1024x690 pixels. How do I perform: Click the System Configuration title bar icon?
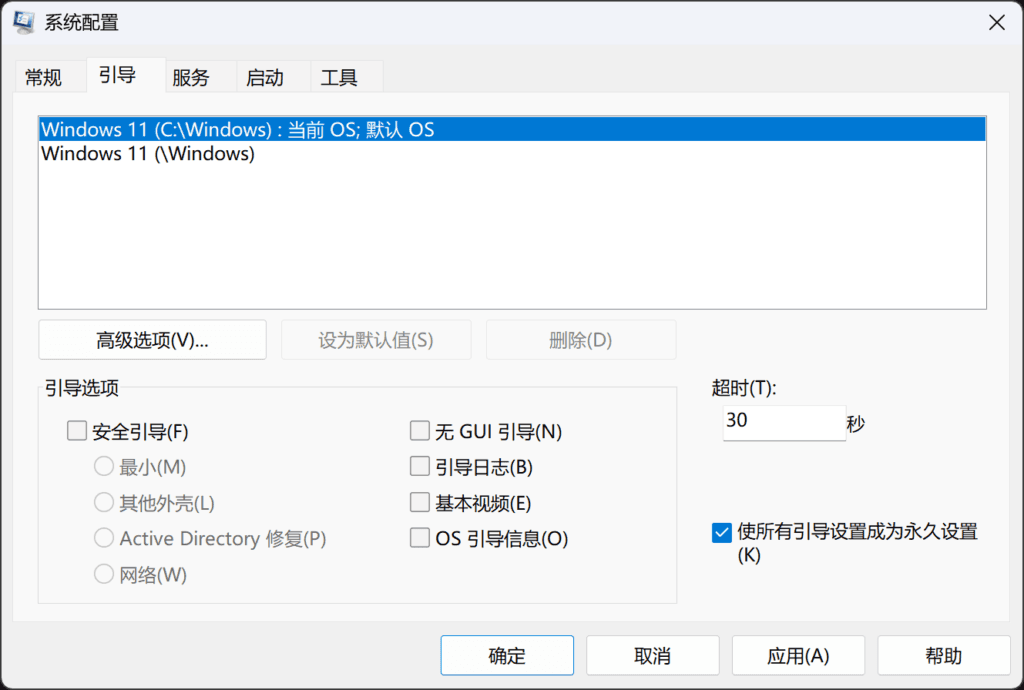(23, 21)
